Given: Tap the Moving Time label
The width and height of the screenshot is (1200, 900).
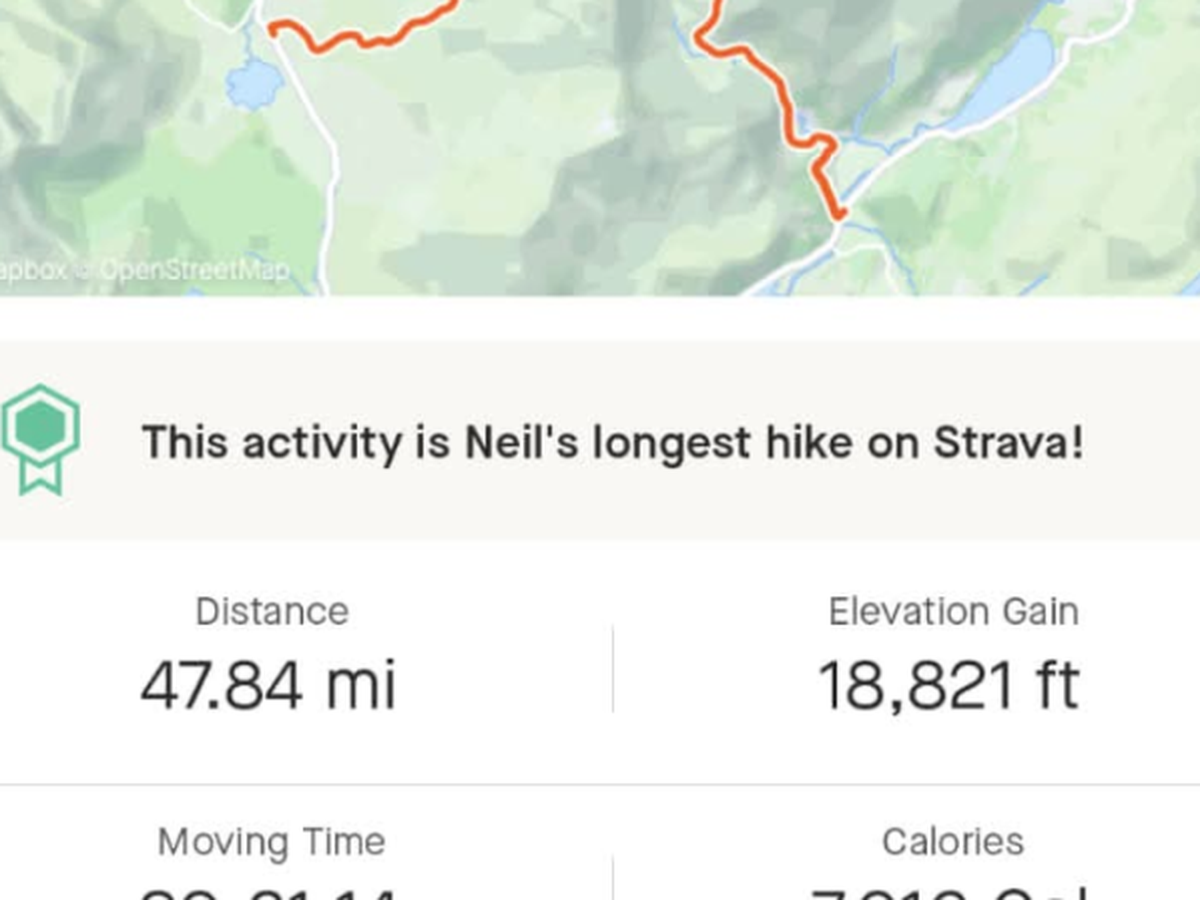Looking at the screenshot, I should pyautogui.click(x=271, y=841).
